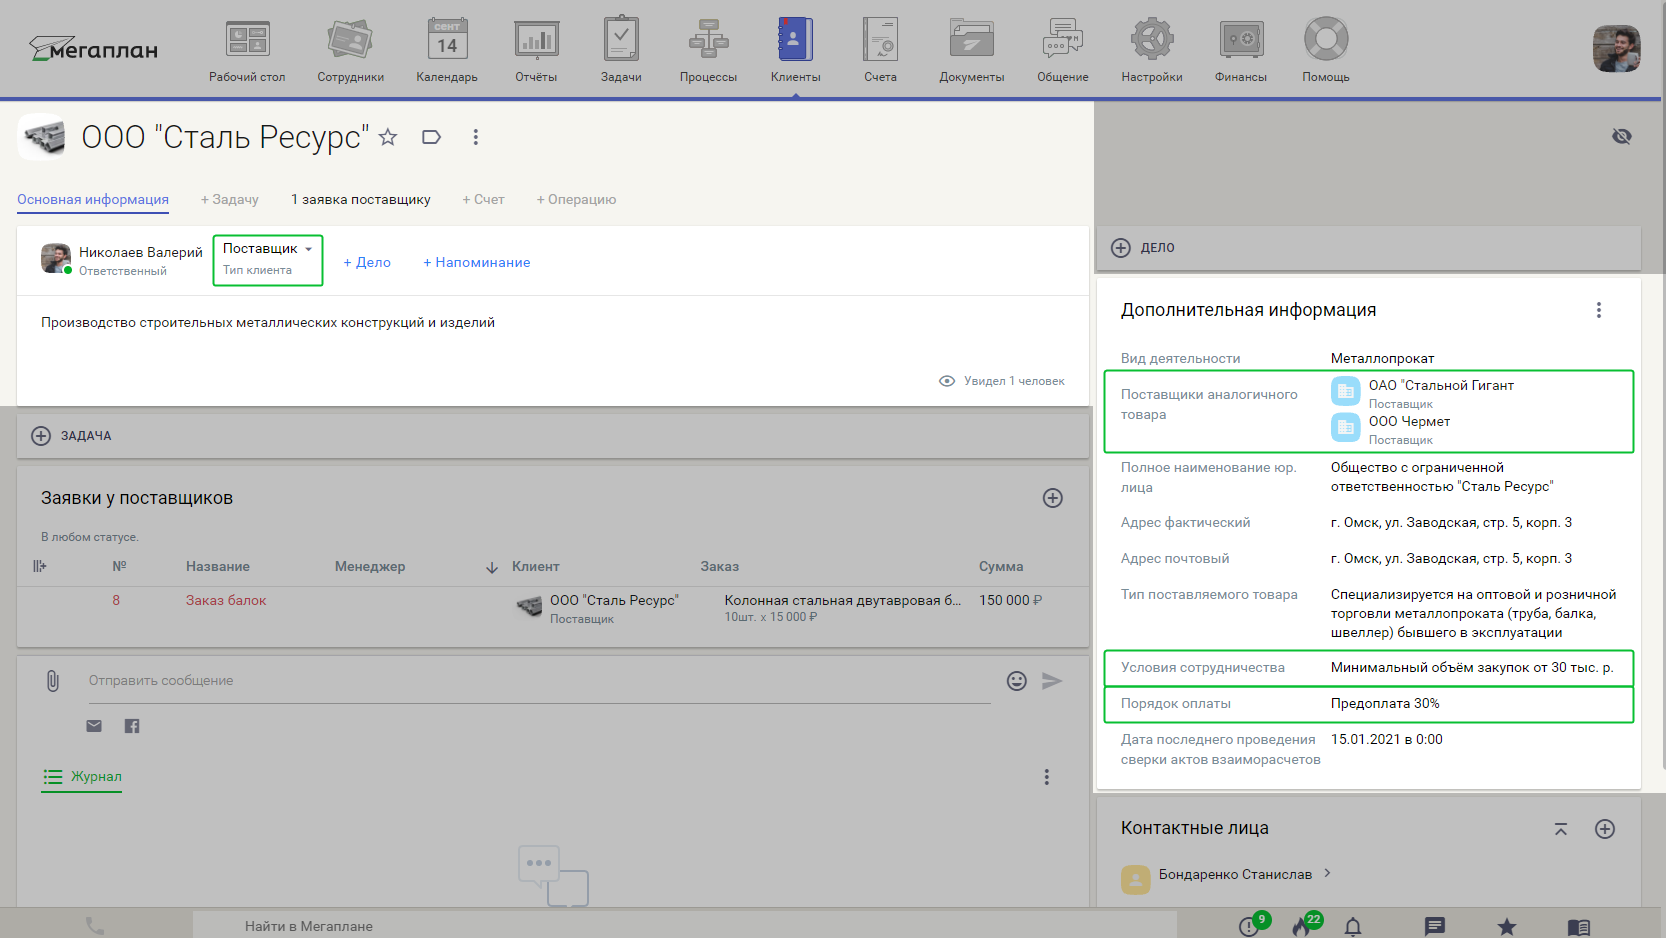The image size is (1666, 938).
Task: Add company to favorites with star
Action: [x=388, y=137]
